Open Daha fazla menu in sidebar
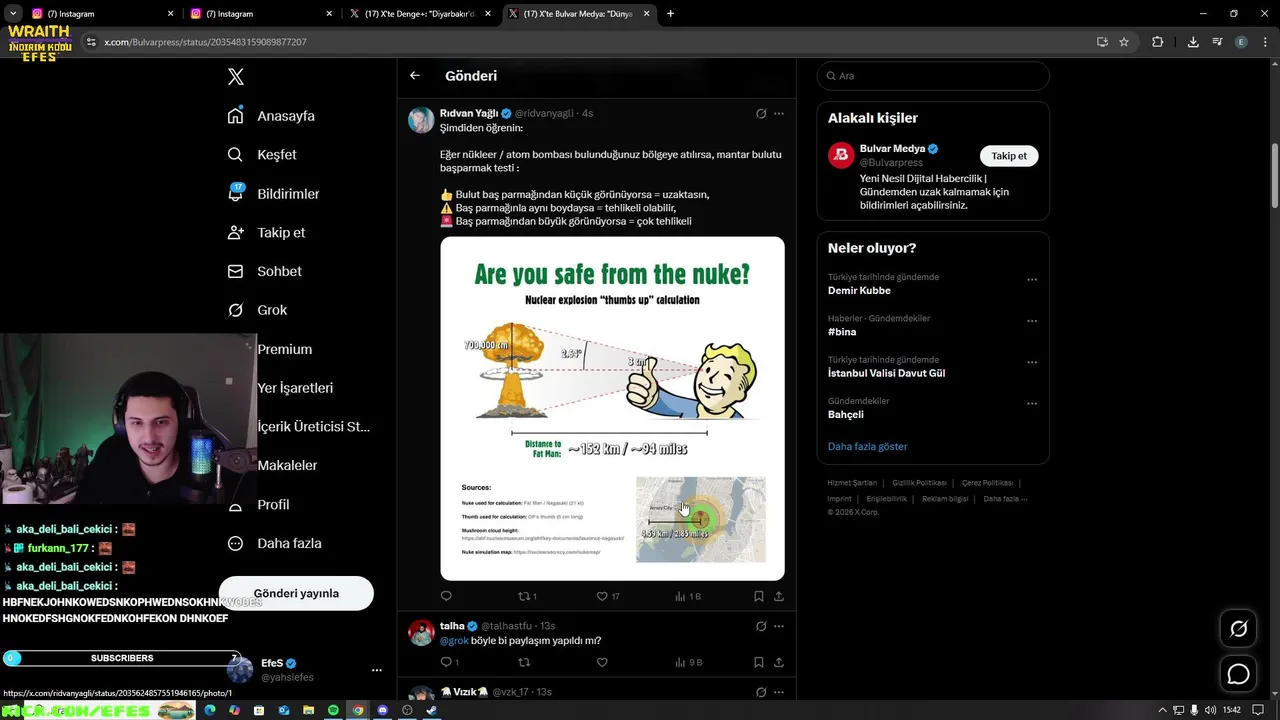1280x720 pixels. tap(274, 544)
